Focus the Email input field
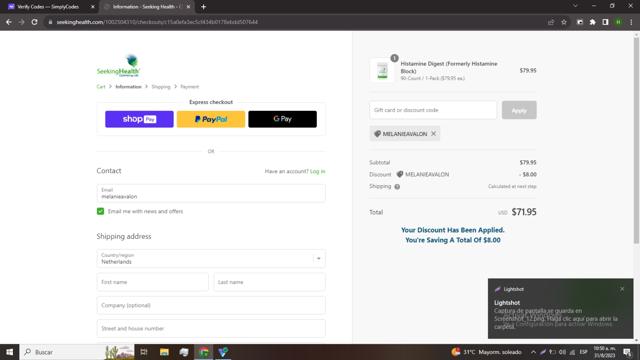This screenshot has width=640, height=360. point(211,193)
